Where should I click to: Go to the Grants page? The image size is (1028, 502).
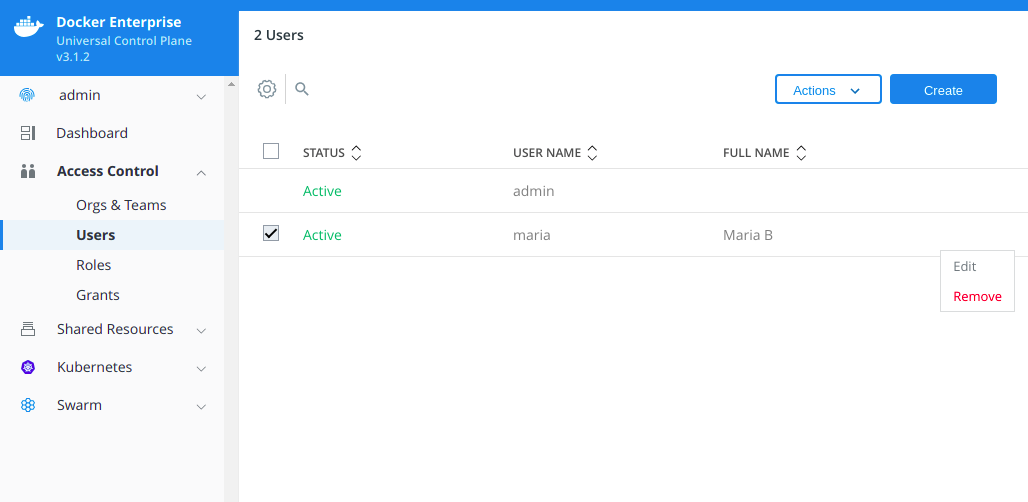(98, 295)
